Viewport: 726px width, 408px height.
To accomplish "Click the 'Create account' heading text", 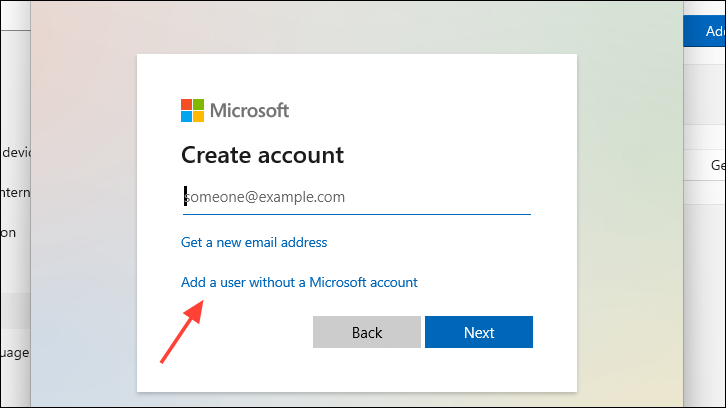I will point(262,155).
